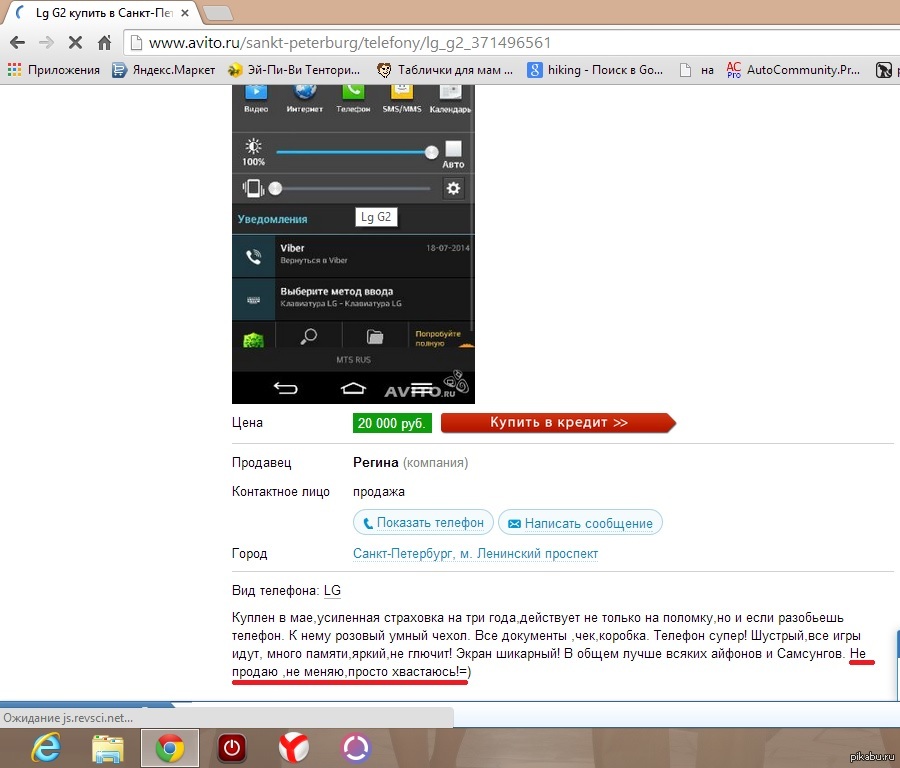Screen dimensions: 900x768
Task: Open the browser home page icon
Action: click(104, 42)
